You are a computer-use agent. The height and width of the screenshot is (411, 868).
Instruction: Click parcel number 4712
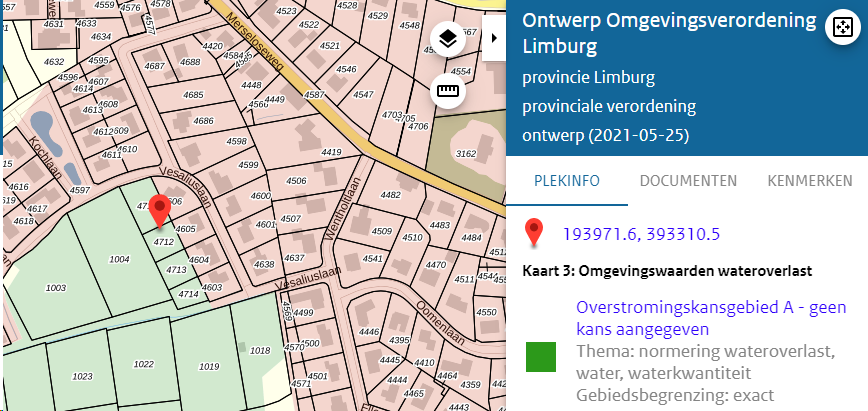point(164,242)
